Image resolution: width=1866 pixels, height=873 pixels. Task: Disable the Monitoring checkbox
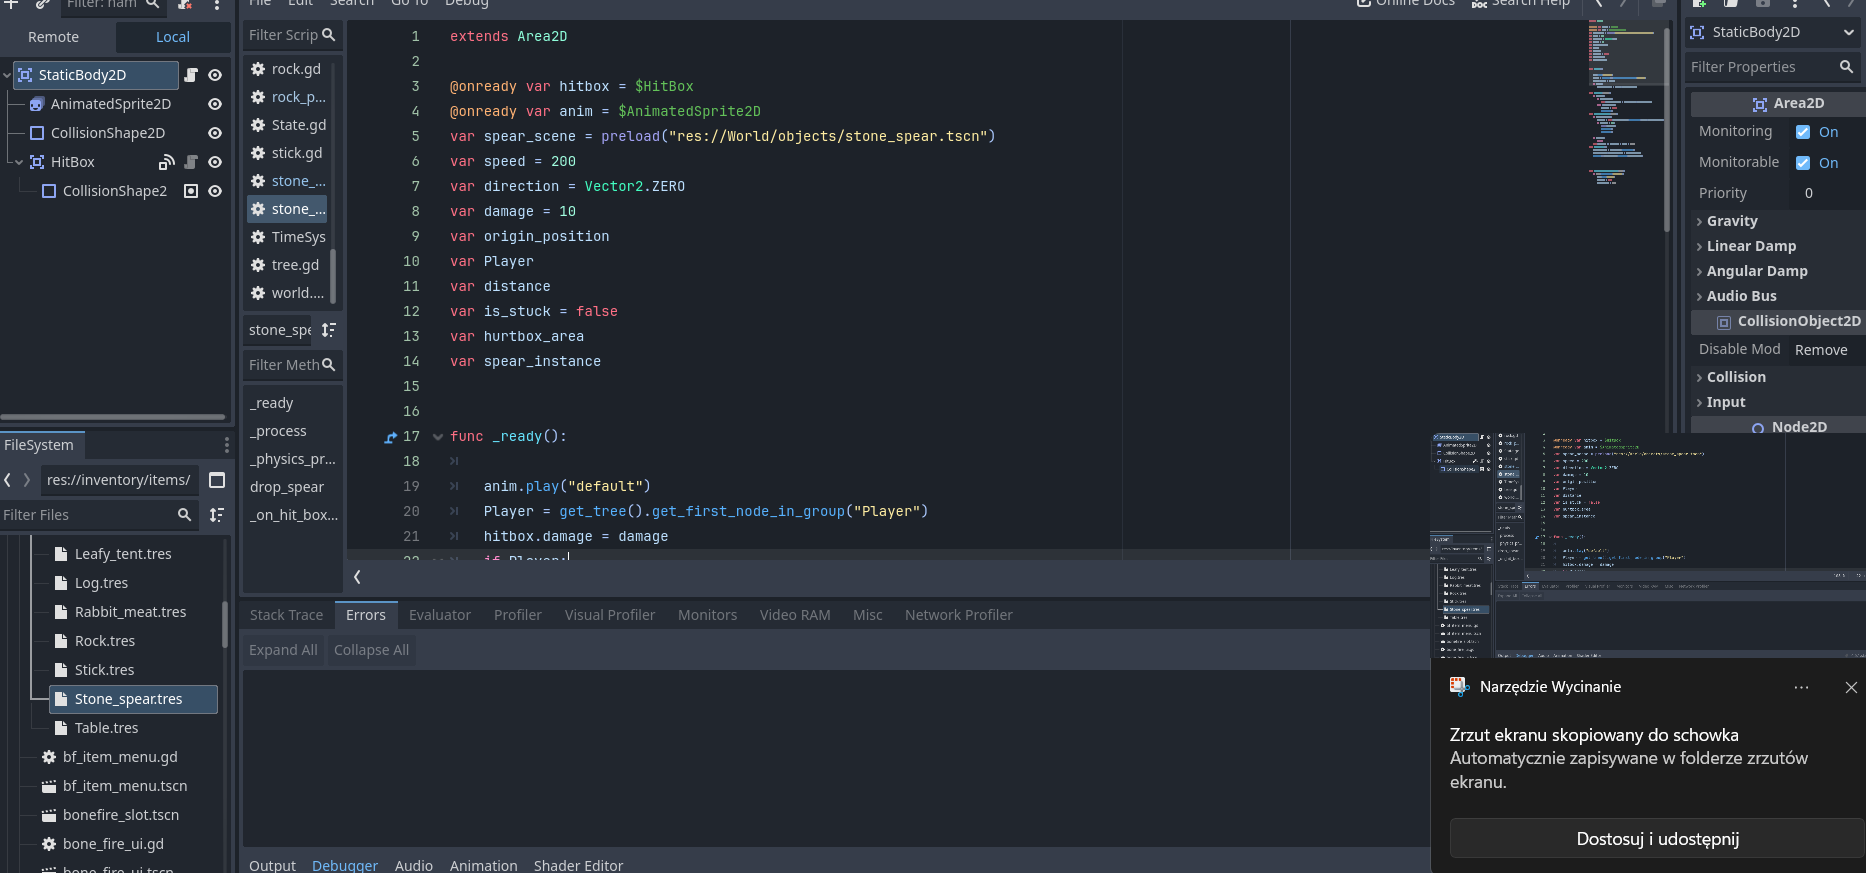[1803, 132]
